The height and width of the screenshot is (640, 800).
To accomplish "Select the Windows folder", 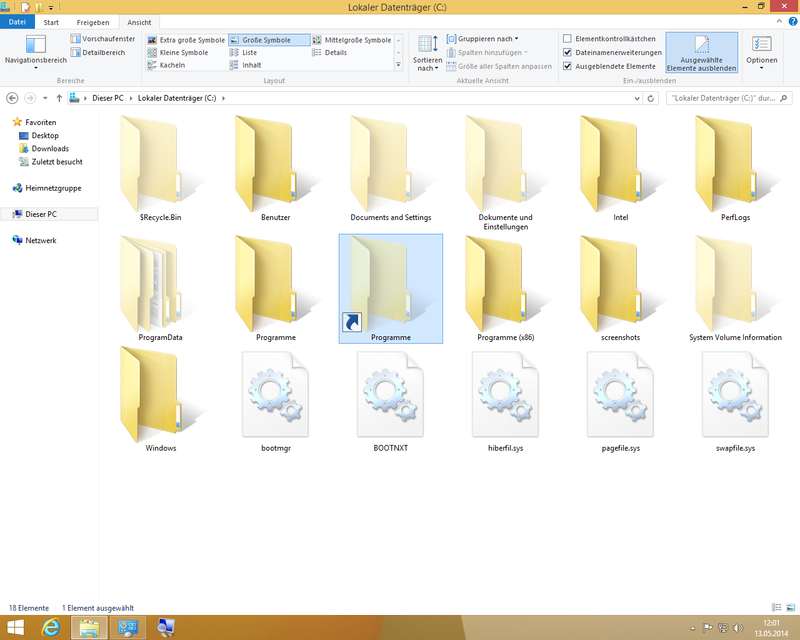I will [x=160, y=399].
